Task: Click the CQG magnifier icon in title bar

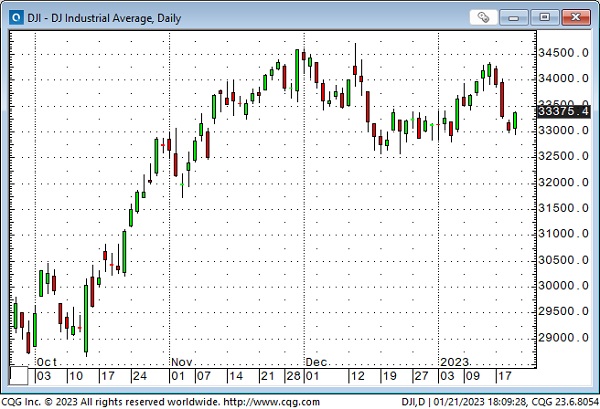Action: click(x=16, y=18)
